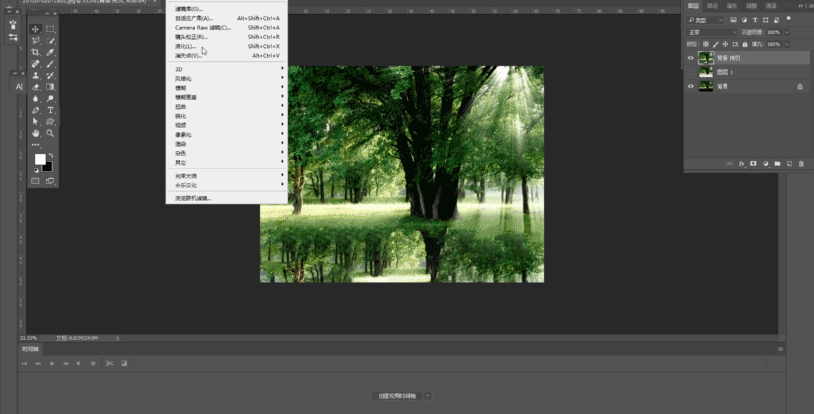Open the blend mode 正常 dropdown
The image size is (814, 414).
coord(710,32)
